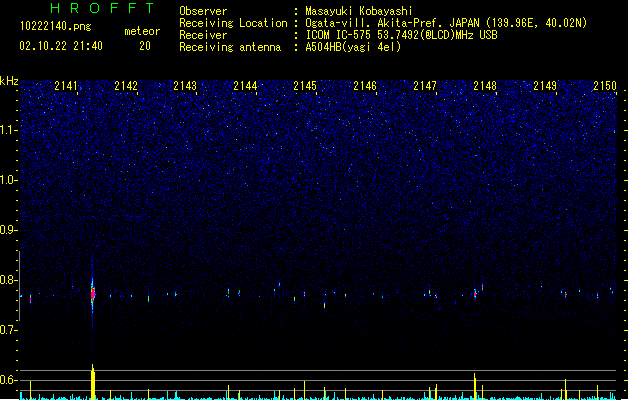Click the 0.9 kHz frequency label

(8, 230)
